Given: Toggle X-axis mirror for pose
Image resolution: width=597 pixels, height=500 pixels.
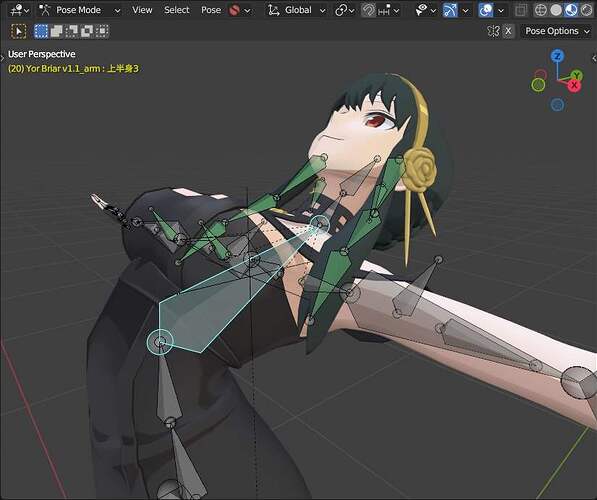Looking at the screenshot, I should (x=508, y=31).
